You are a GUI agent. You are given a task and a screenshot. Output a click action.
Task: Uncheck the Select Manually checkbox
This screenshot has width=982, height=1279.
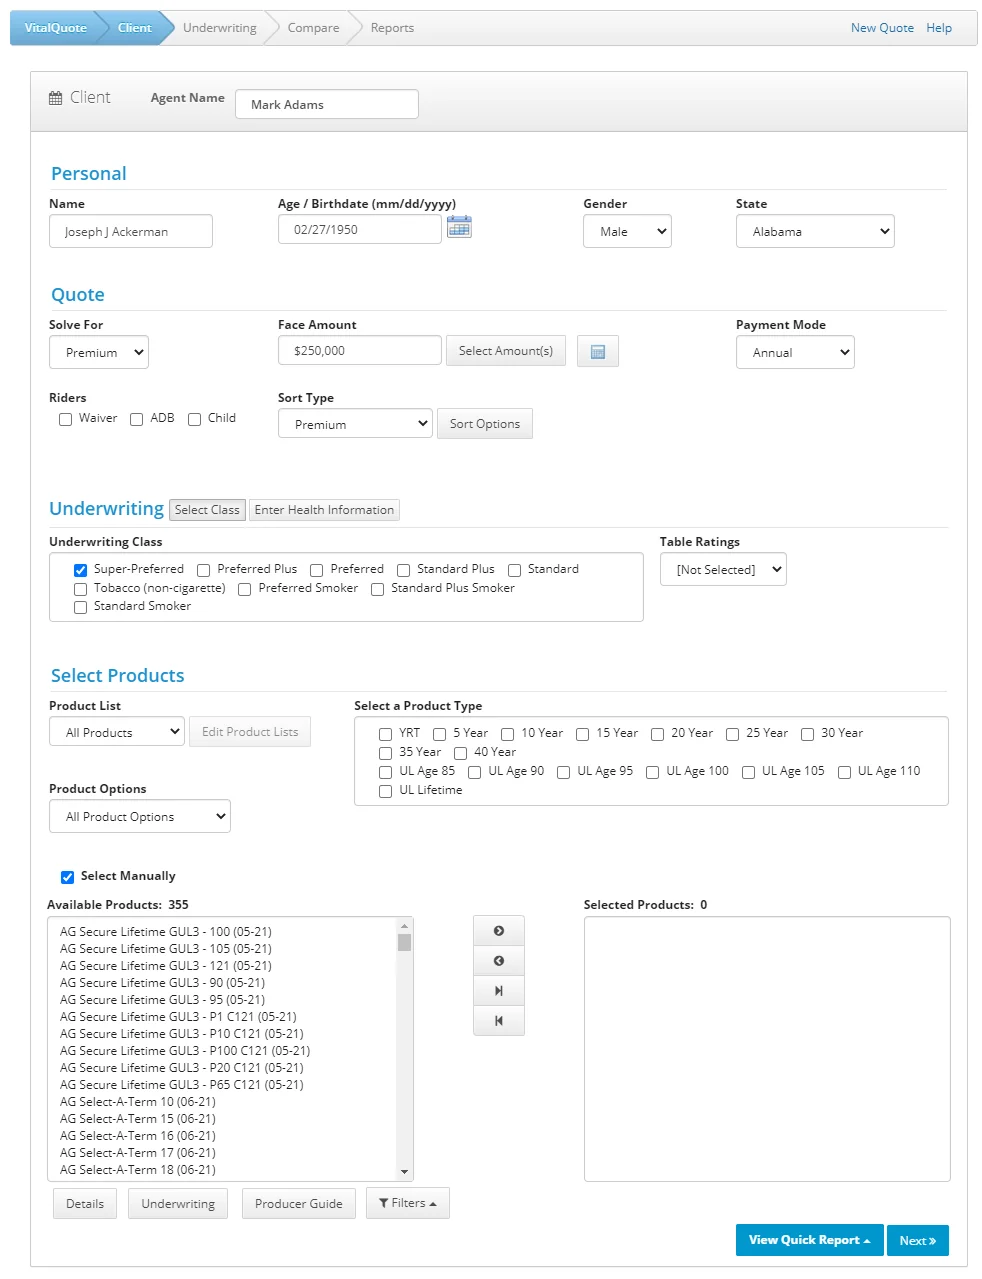[x=67, y=876]
